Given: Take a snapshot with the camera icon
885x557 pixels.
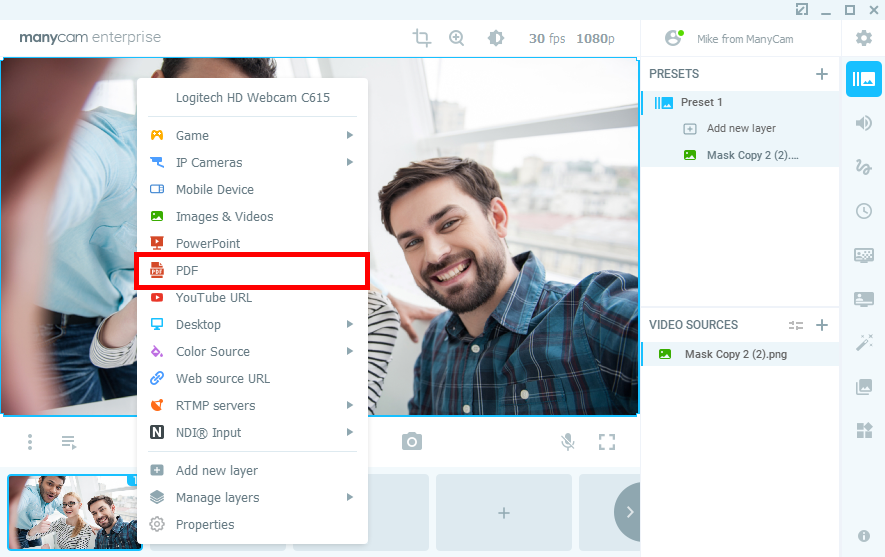Looking at the screenshot, I should pyautogui.click(x=411, y=441).
